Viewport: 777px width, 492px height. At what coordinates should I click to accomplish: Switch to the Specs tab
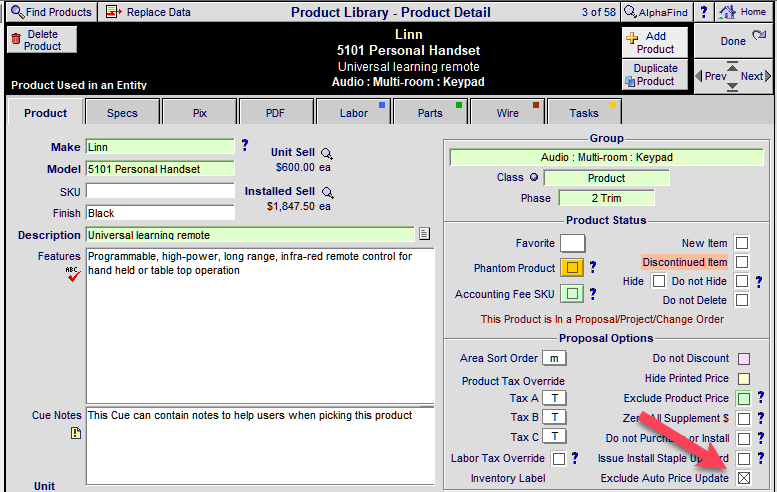pyautogui.click(x=122, y=113)
